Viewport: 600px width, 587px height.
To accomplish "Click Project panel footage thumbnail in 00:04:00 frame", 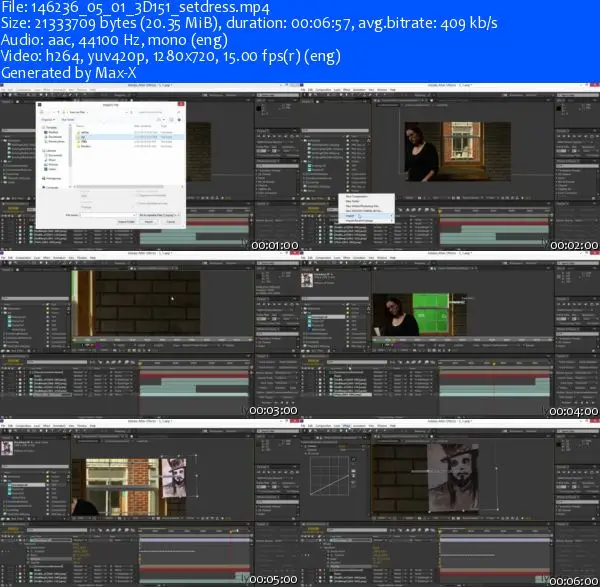I will click(x=307, y=280).
